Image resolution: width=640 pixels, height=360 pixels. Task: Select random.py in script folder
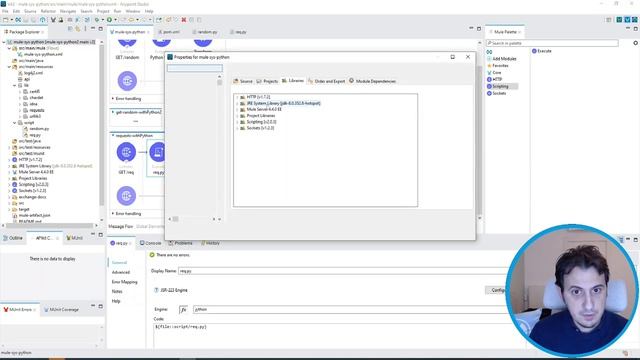(39, 129)
